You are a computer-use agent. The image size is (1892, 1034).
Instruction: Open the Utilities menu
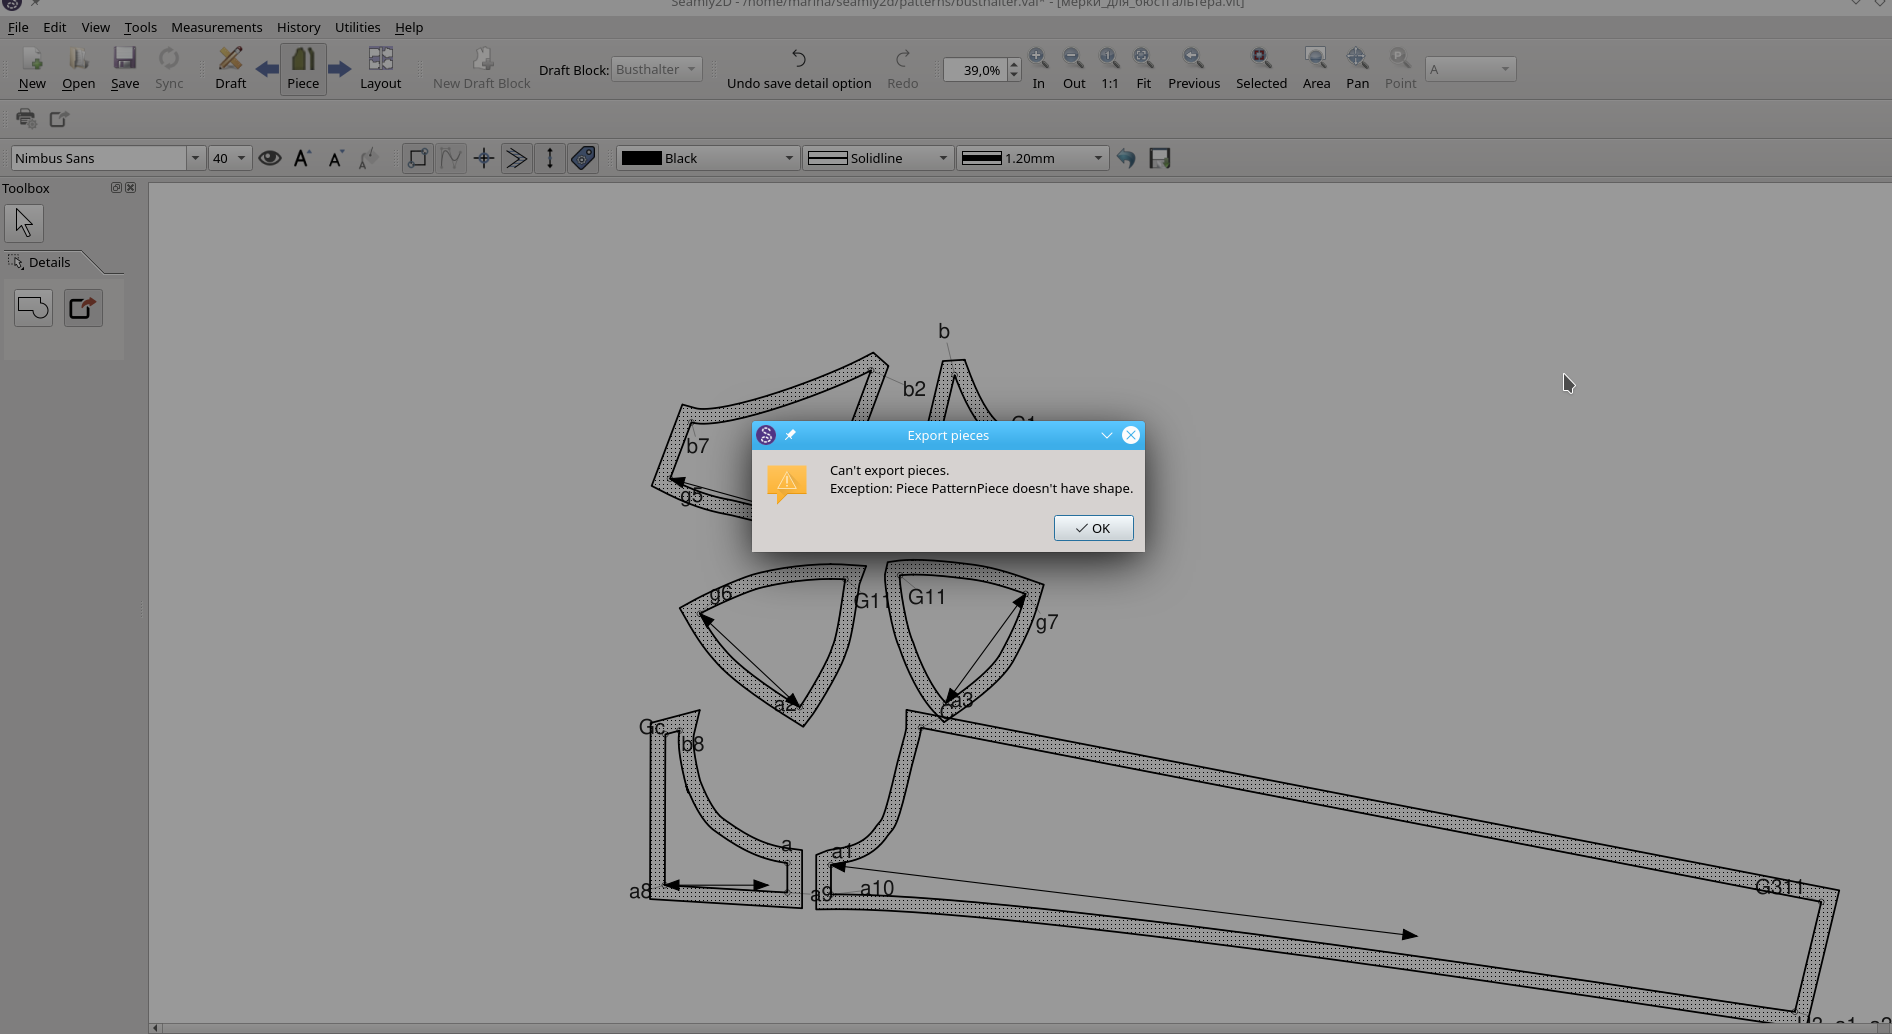[x=357, y=27]
